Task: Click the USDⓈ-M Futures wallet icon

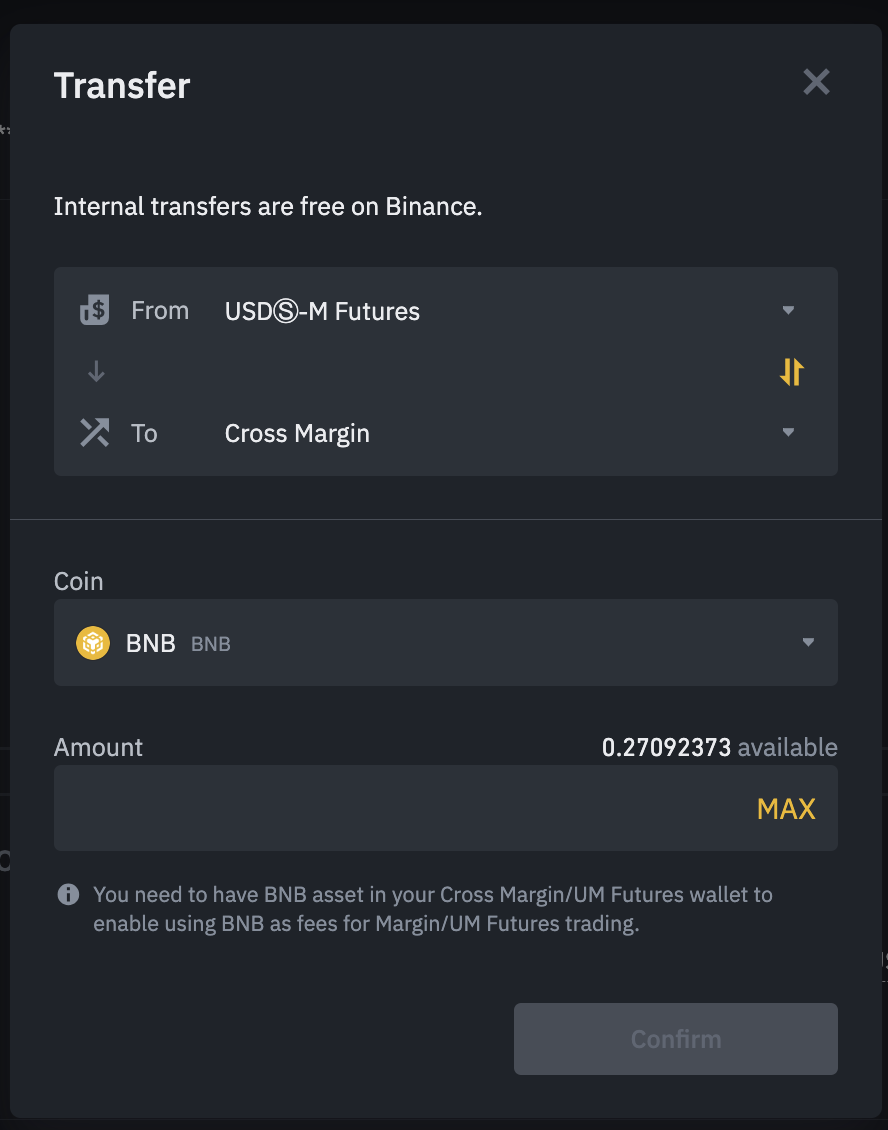Action: (94, 311)
